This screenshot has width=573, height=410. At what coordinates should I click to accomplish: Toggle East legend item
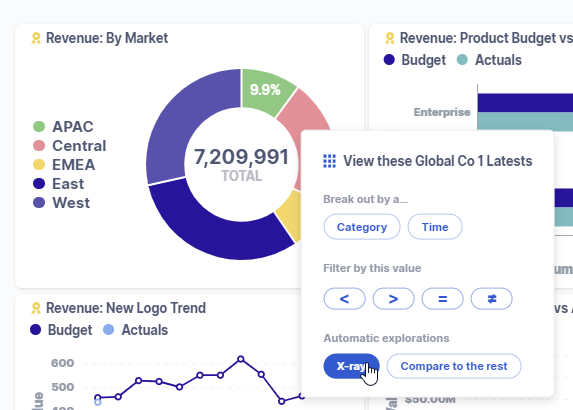58,184
